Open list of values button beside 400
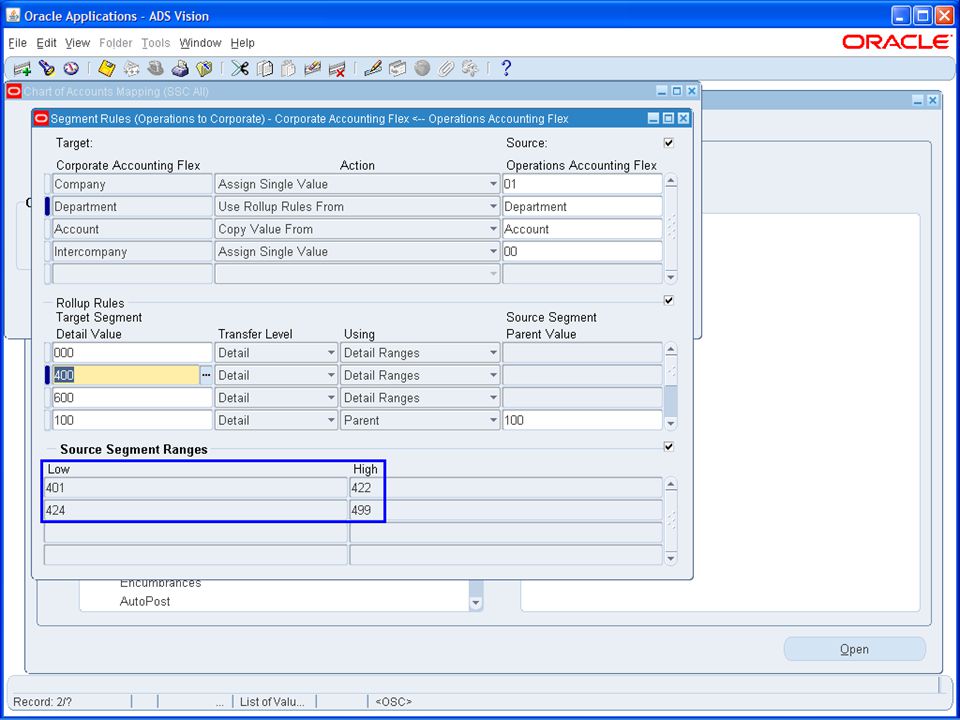This screenshot has height=720, width=960. [x=206, y=375]
